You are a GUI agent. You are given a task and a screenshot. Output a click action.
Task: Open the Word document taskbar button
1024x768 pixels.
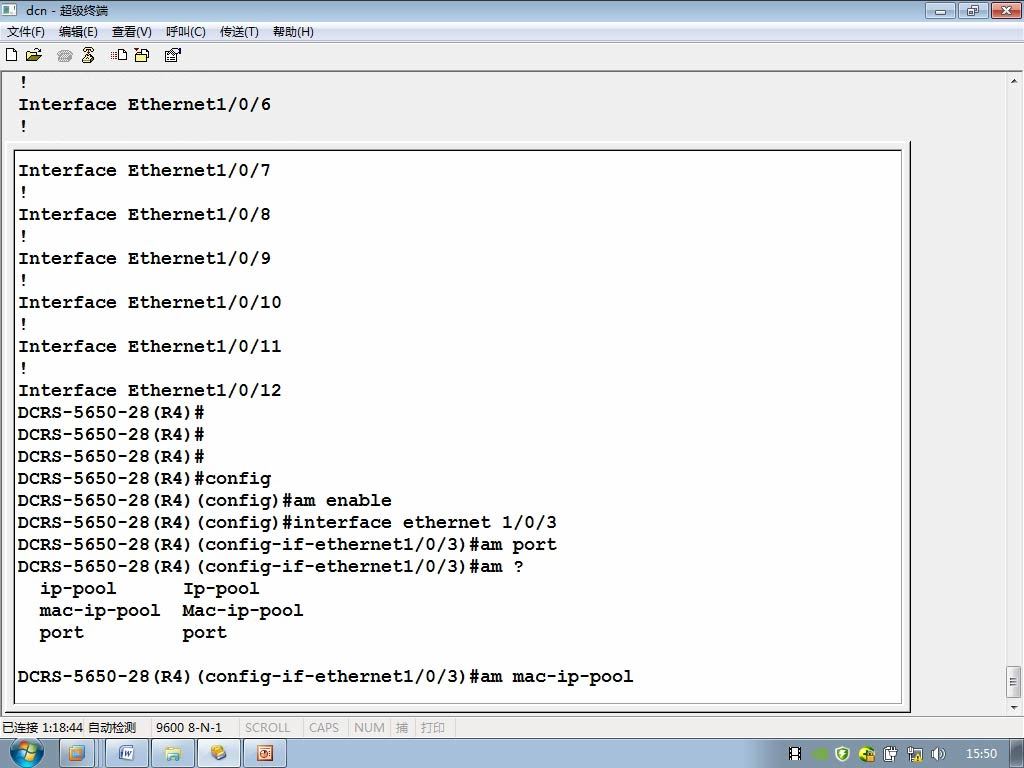point(127,754)
